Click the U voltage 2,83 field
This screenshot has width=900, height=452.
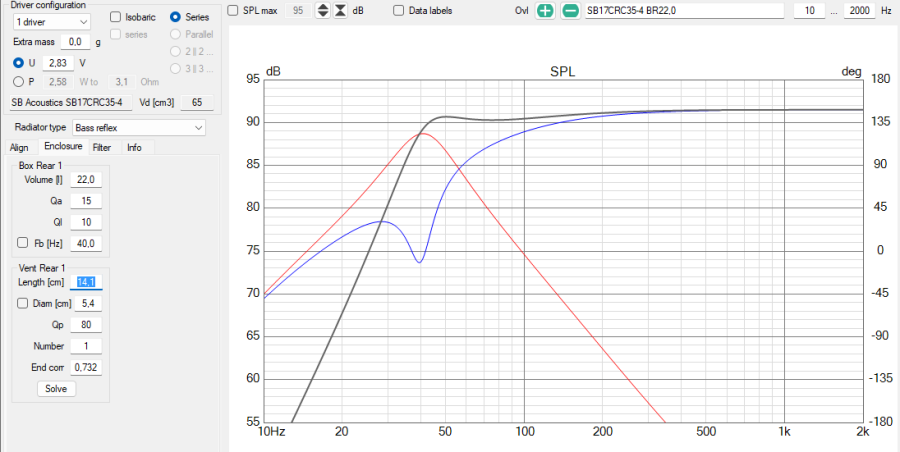click(x=58, y=63)
